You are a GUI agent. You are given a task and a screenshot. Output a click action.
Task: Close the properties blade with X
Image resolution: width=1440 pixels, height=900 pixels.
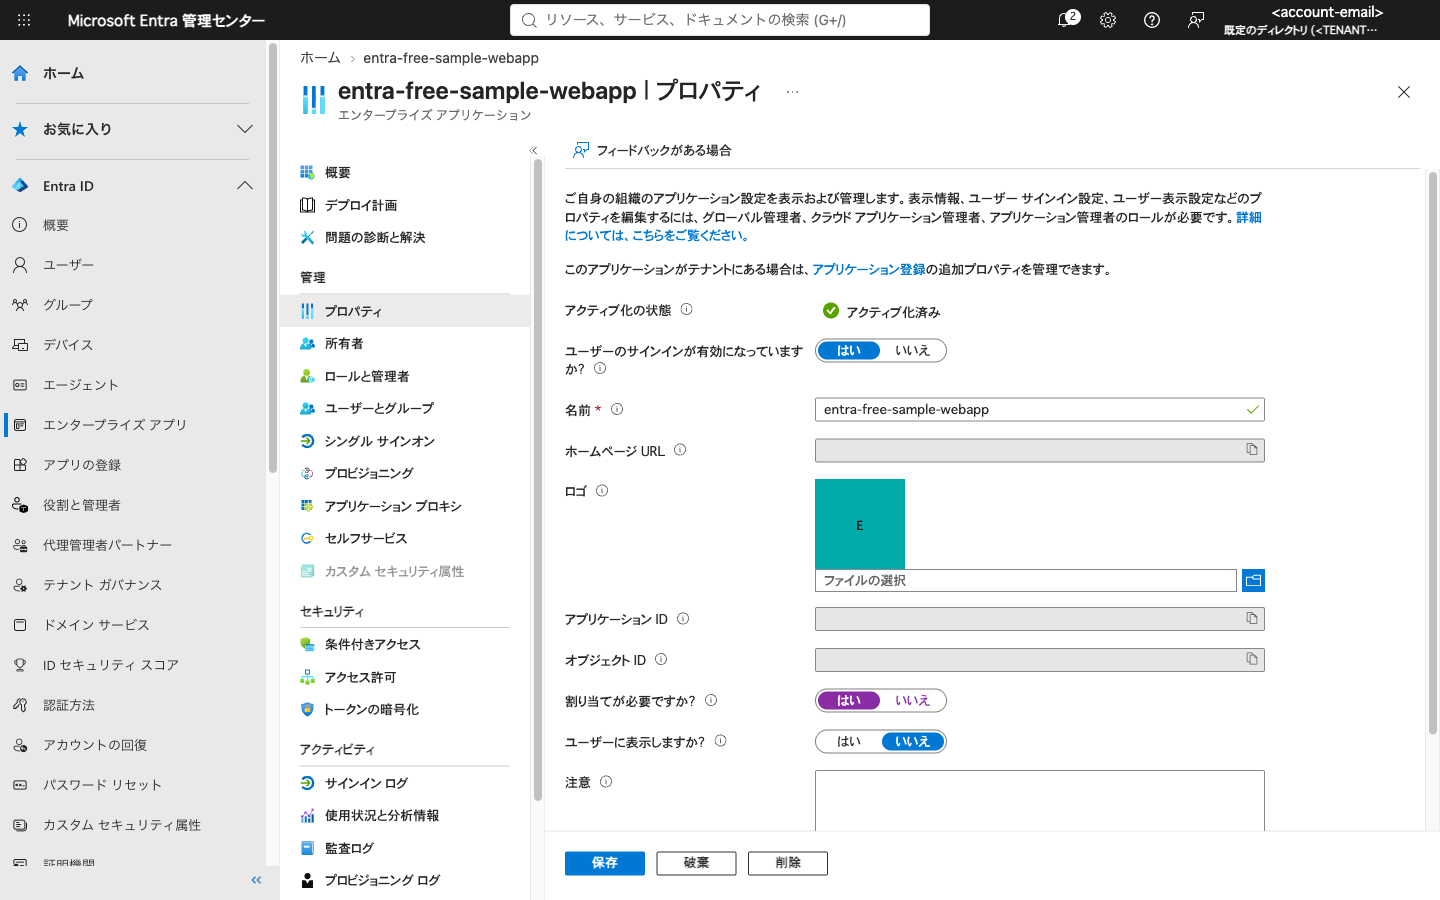point(1404,92)
